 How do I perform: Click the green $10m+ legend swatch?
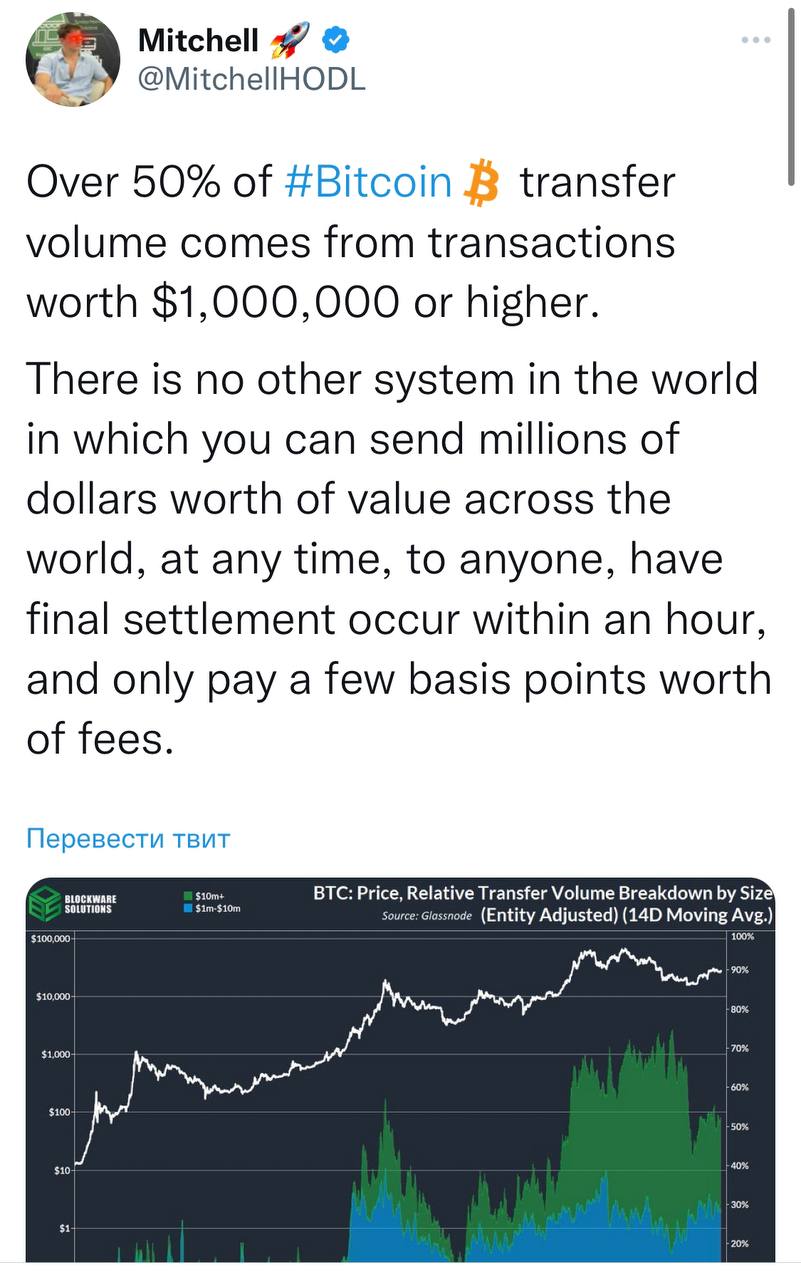[188, 895]
